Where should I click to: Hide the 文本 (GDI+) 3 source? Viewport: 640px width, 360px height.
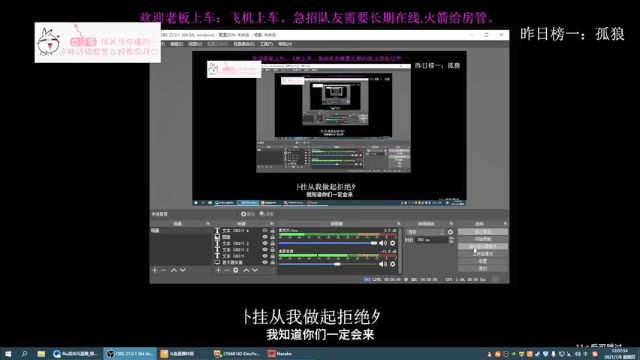(265, 243)
